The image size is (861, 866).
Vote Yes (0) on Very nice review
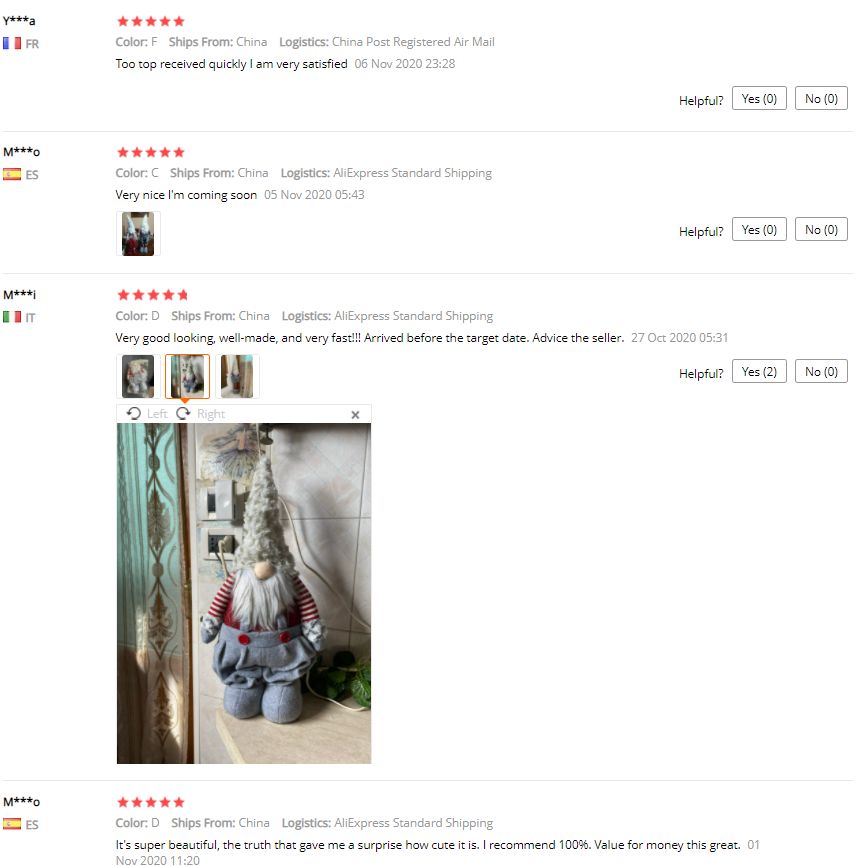coord(759,229)
